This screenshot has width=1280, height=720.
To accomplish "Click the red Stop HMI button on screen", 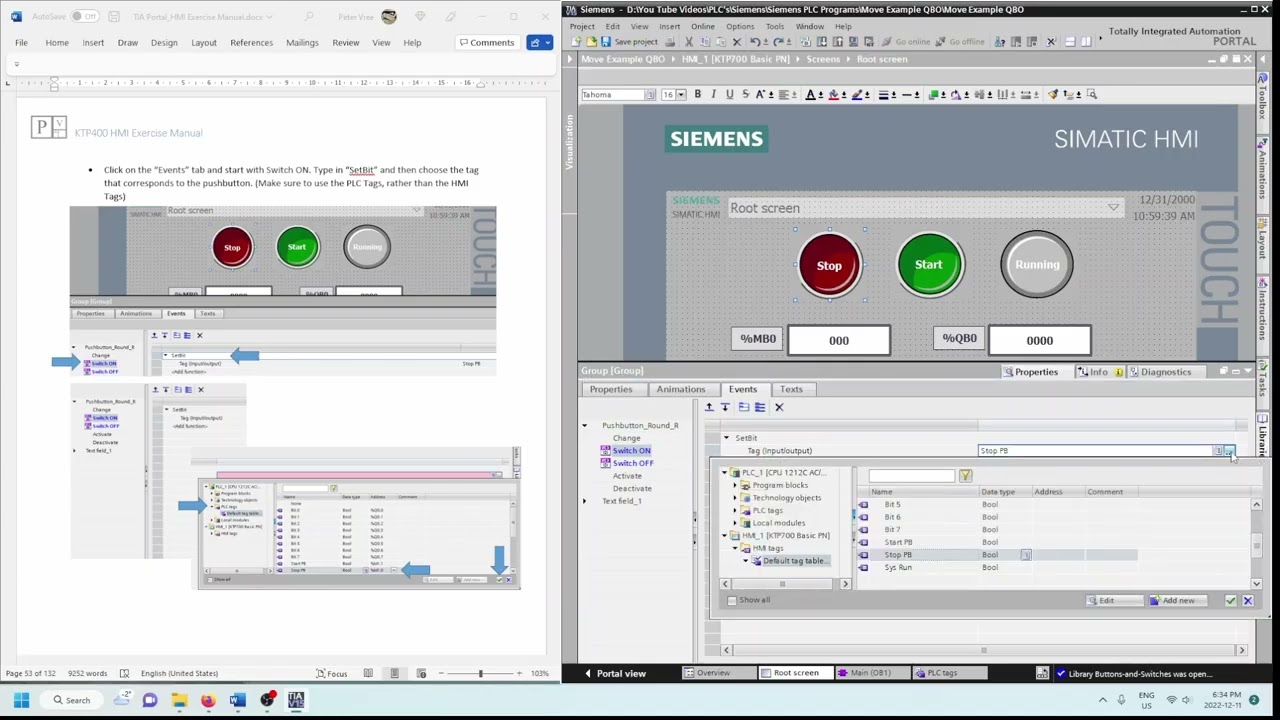I will 829,265.
